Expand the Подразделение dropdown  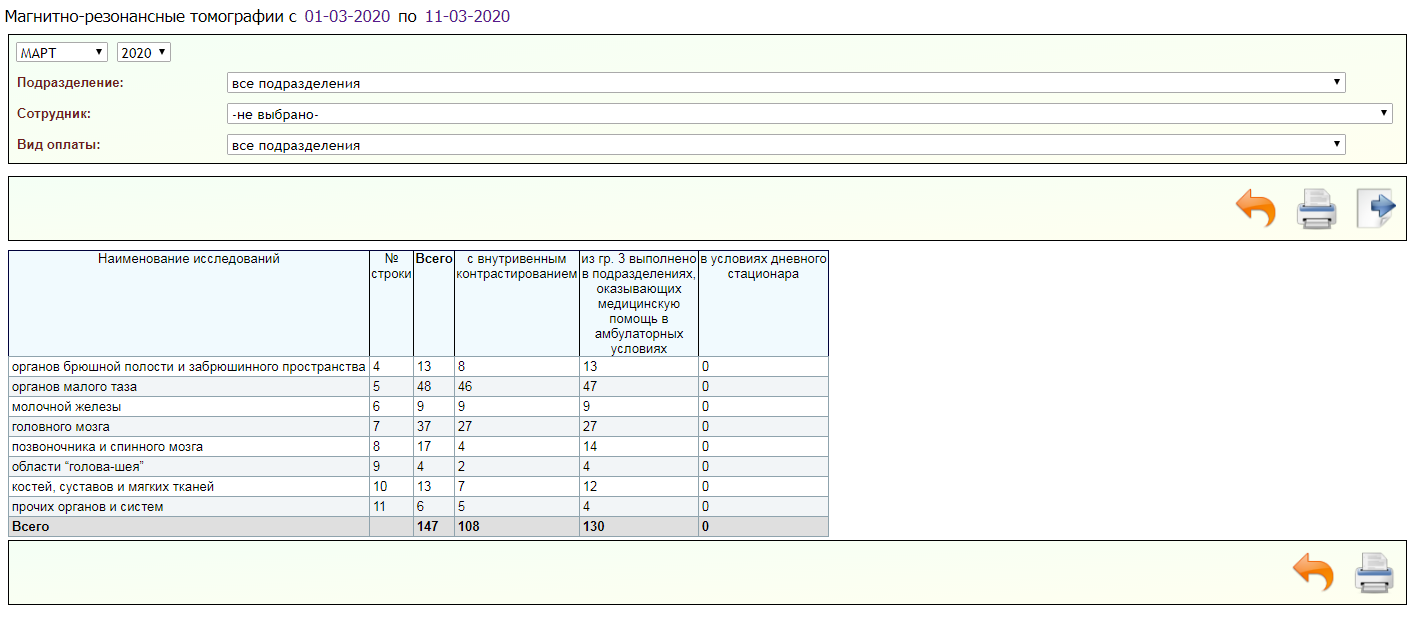pos(786,83)
